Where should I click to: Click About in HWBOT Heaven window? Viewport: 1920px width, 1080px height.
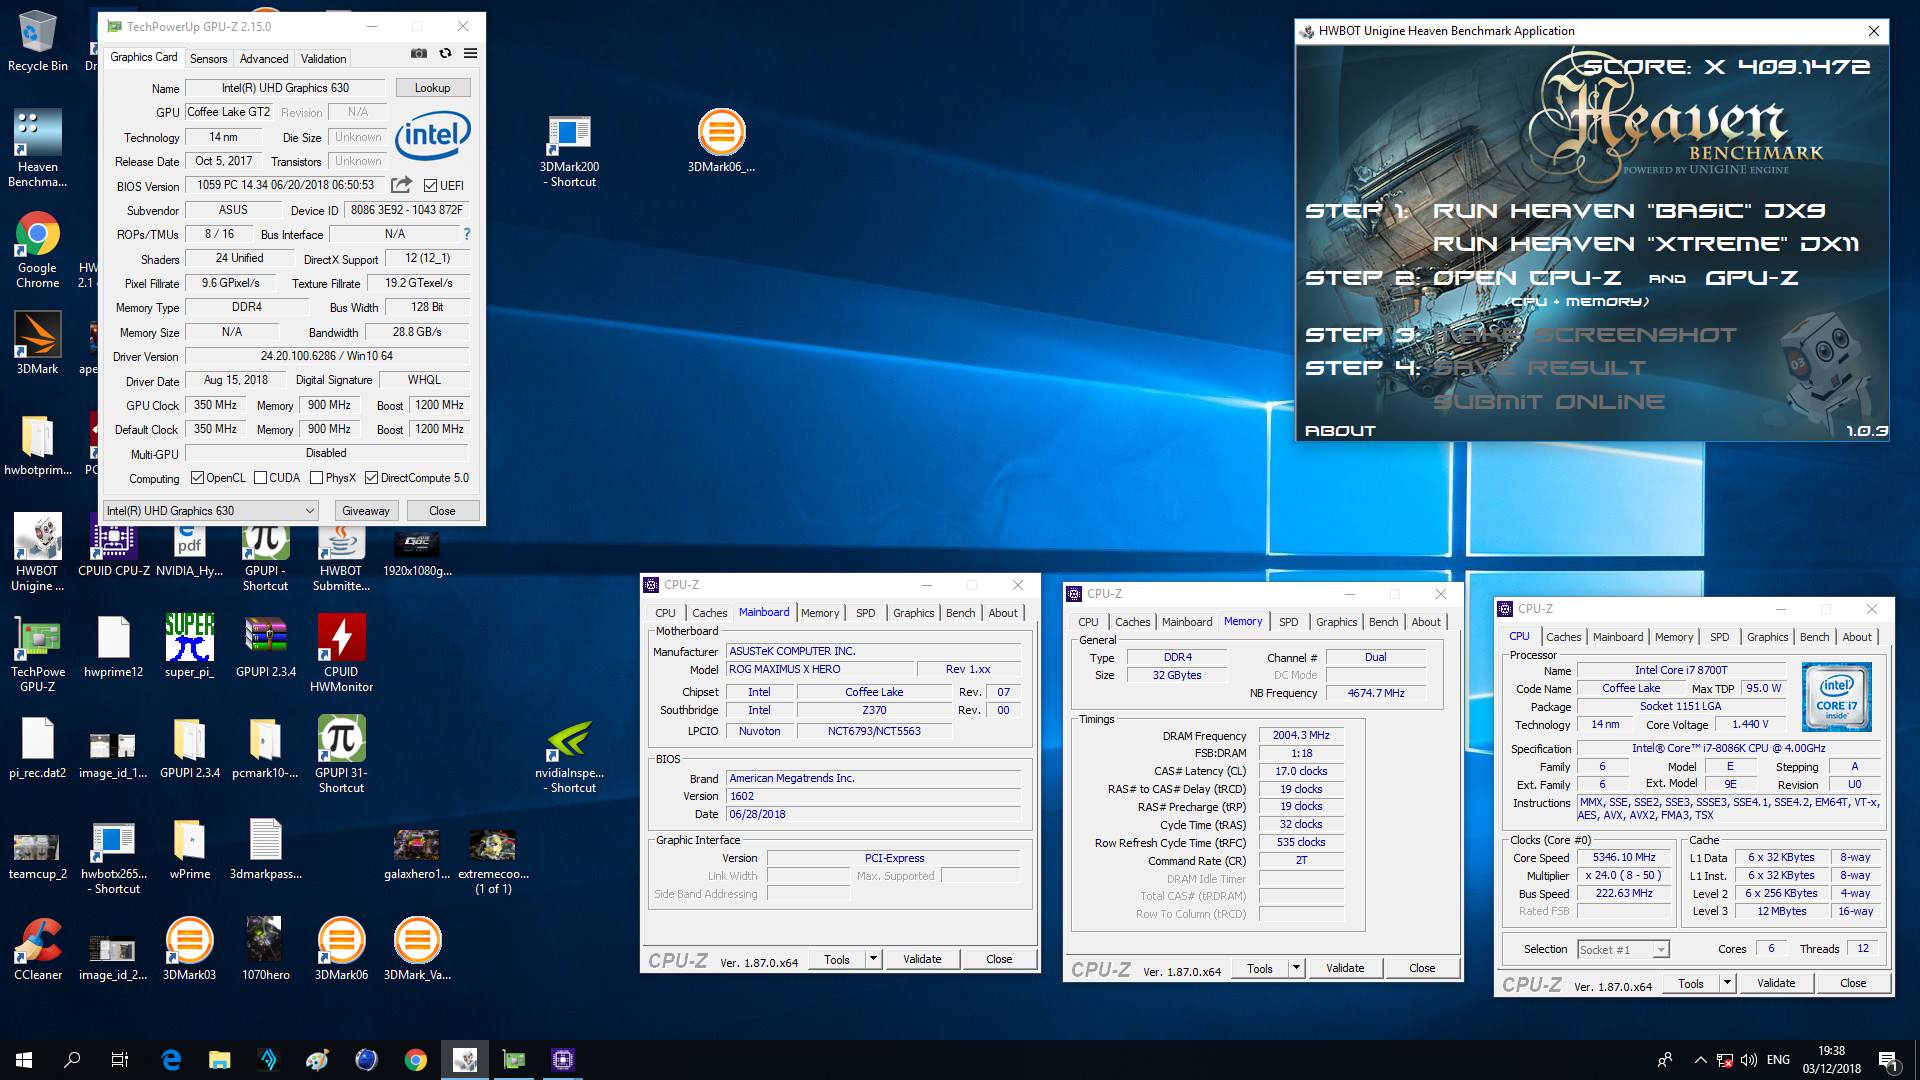pos(1340,431)
